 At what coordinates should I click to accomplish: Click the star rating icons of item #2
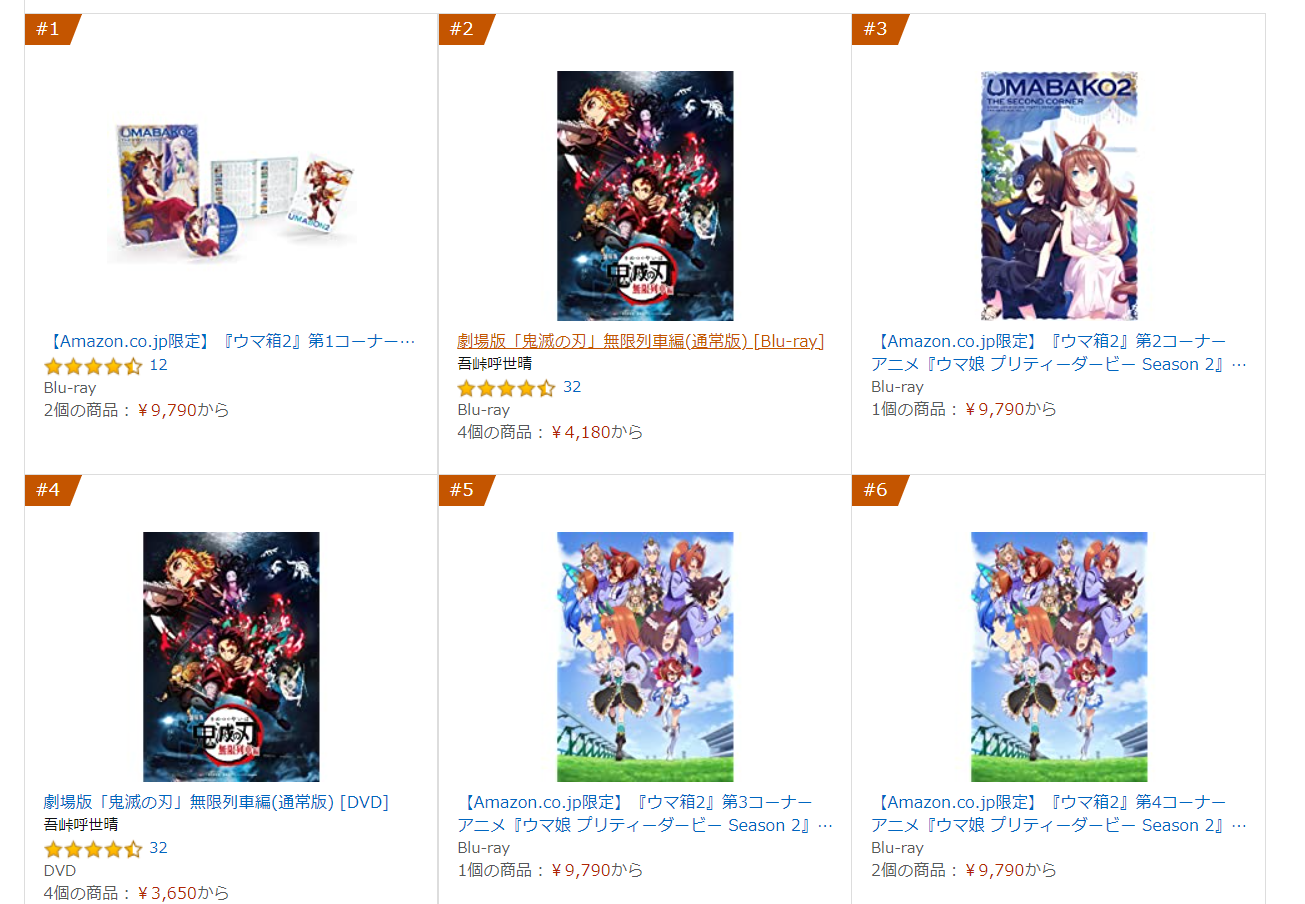pyautogui.click(x=506, y=388)
